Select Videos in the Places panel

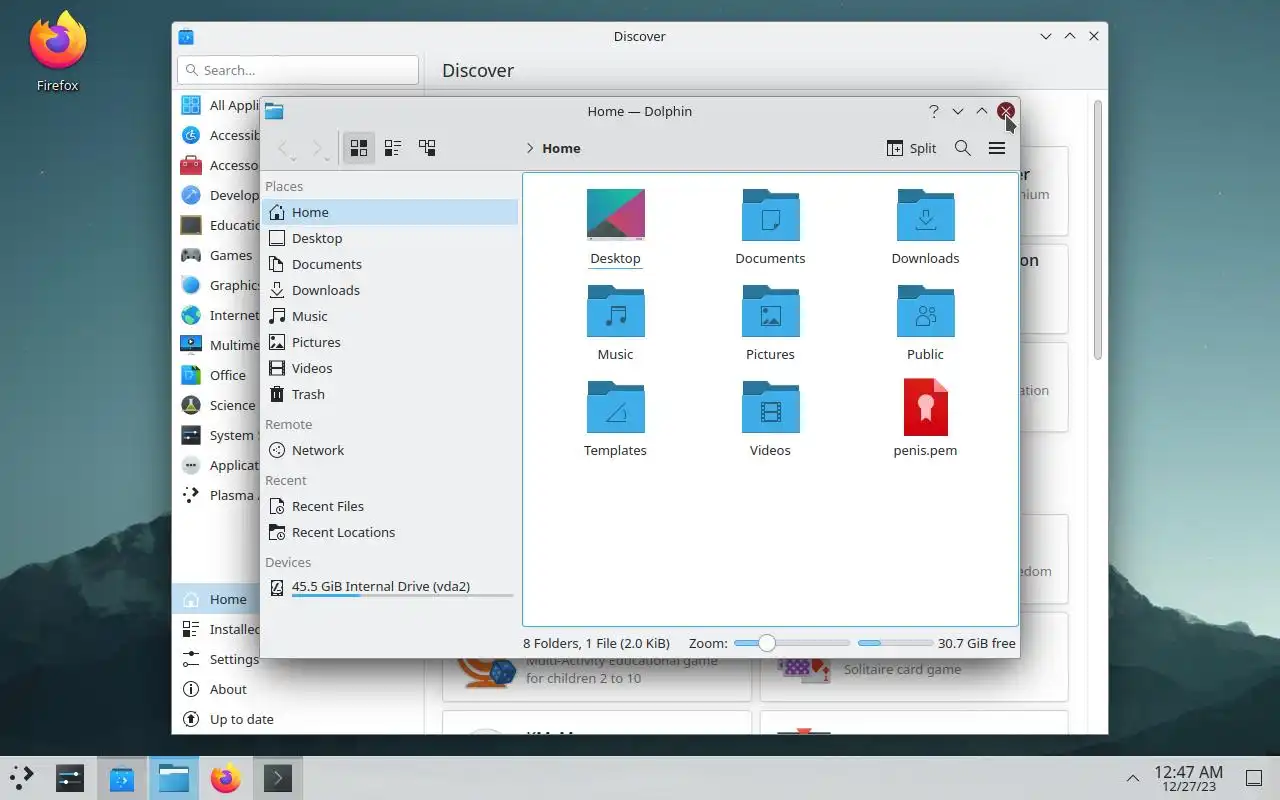(x=390, y=368)
